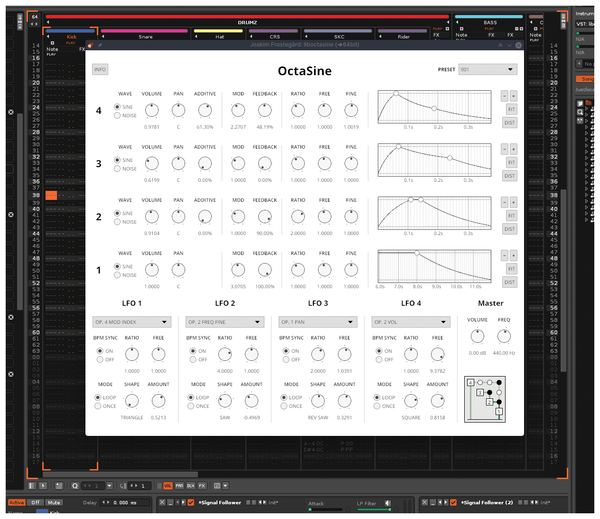This screenshot has width=600, height=519.
Task: Open the quantize value dropdown arrow
Action: coord(109,486)
